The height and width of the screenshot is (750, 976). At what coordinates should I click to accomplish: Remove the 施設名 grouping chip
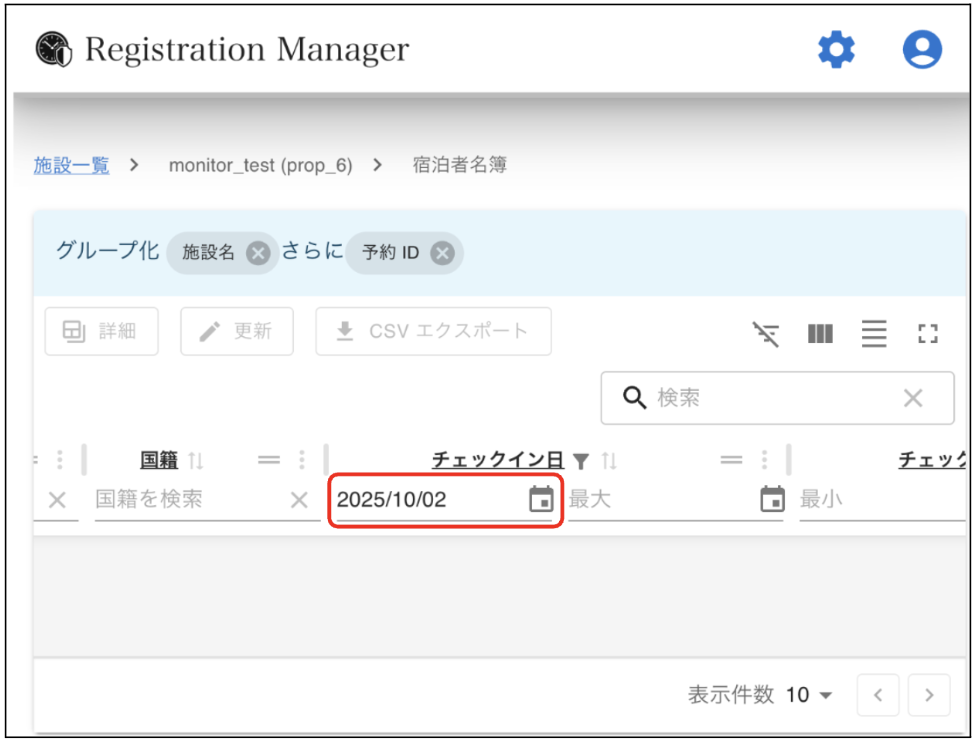pos(258,253)
